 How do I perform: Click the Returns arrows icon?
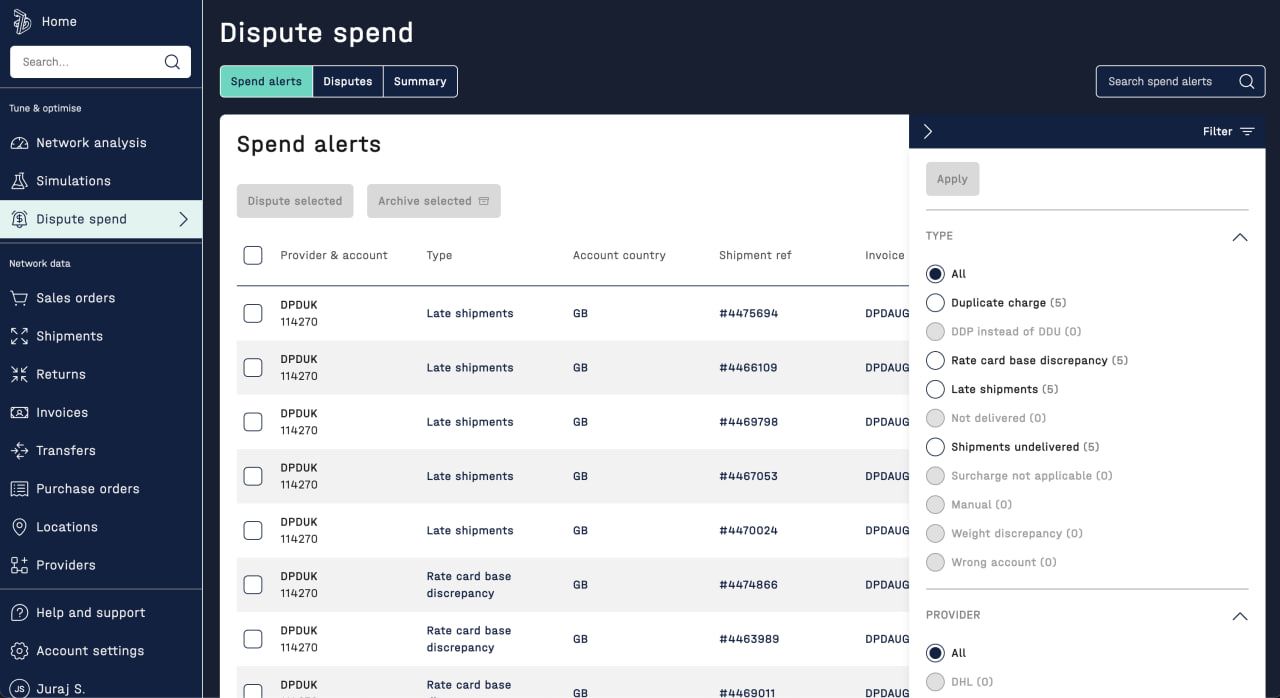[x=19, y=374]
